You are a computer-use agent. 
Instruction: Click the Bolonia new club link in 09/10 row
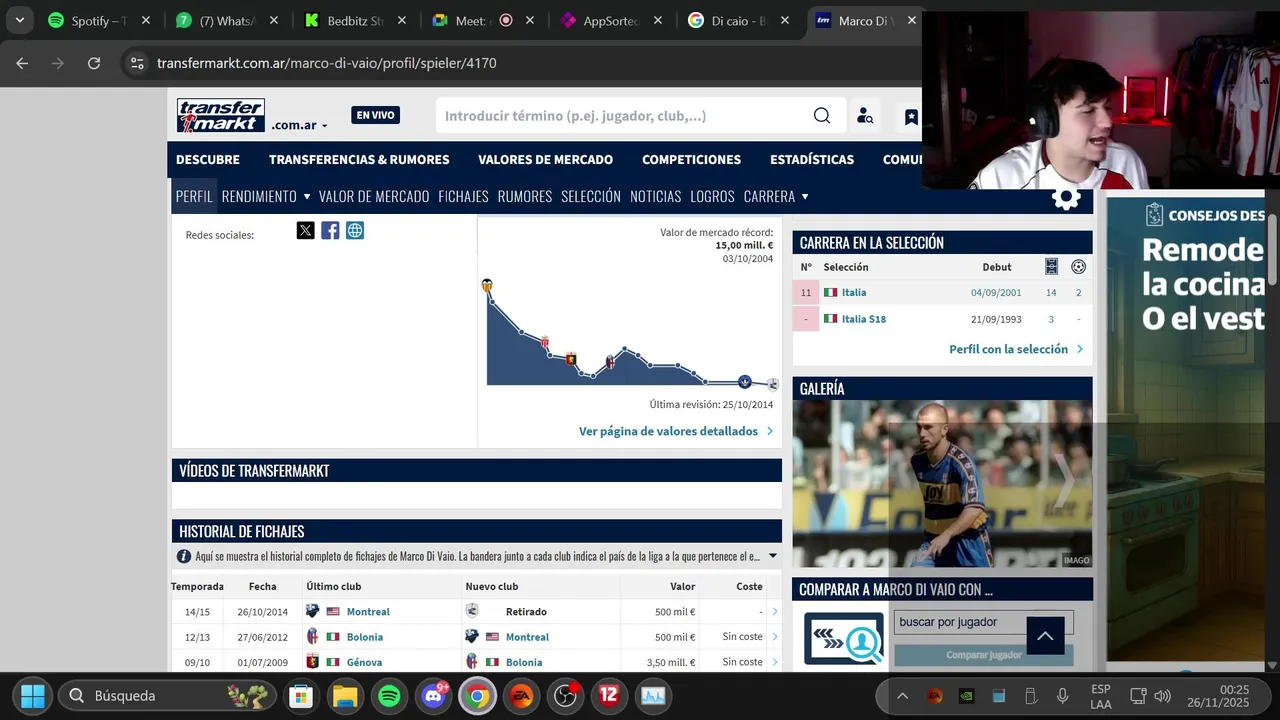tap(524, 662)
